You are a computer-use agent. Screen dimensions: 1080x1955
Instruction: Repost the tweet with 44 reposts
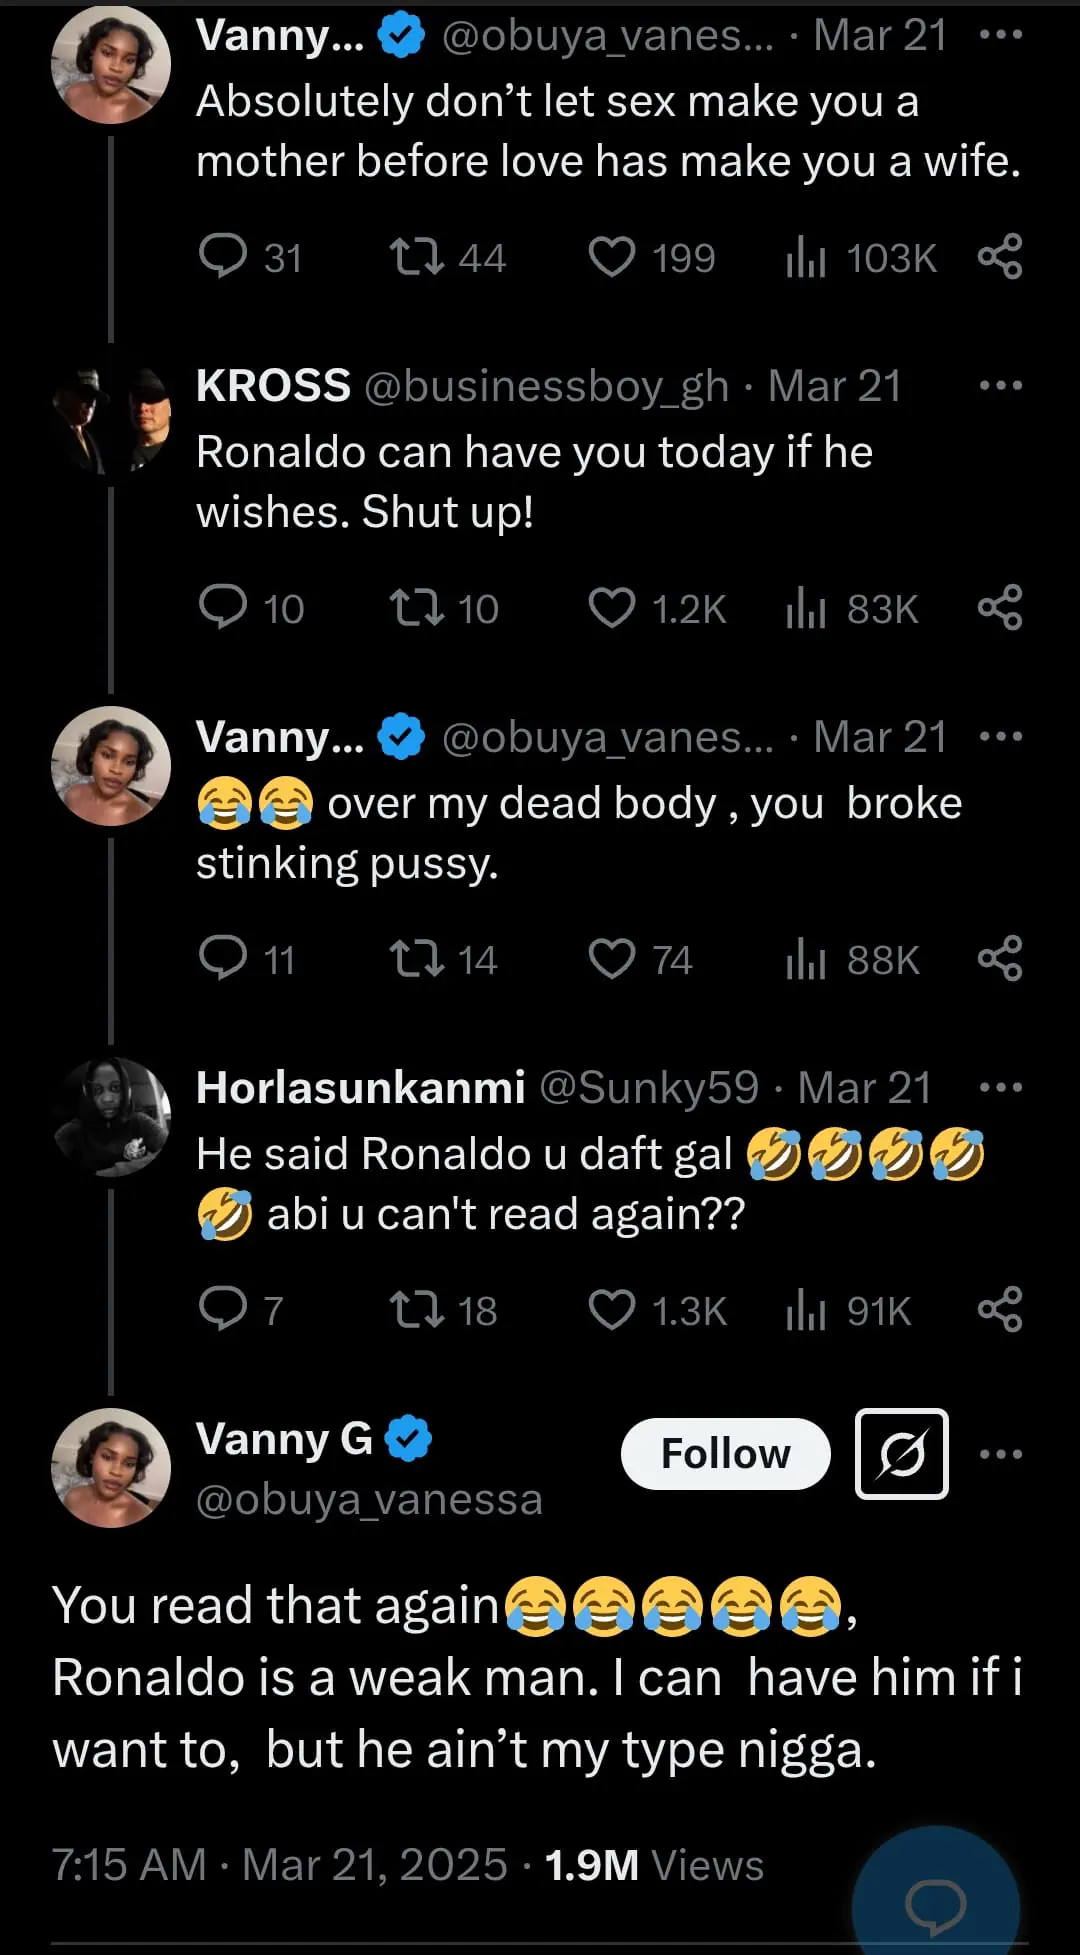point(417,257)
